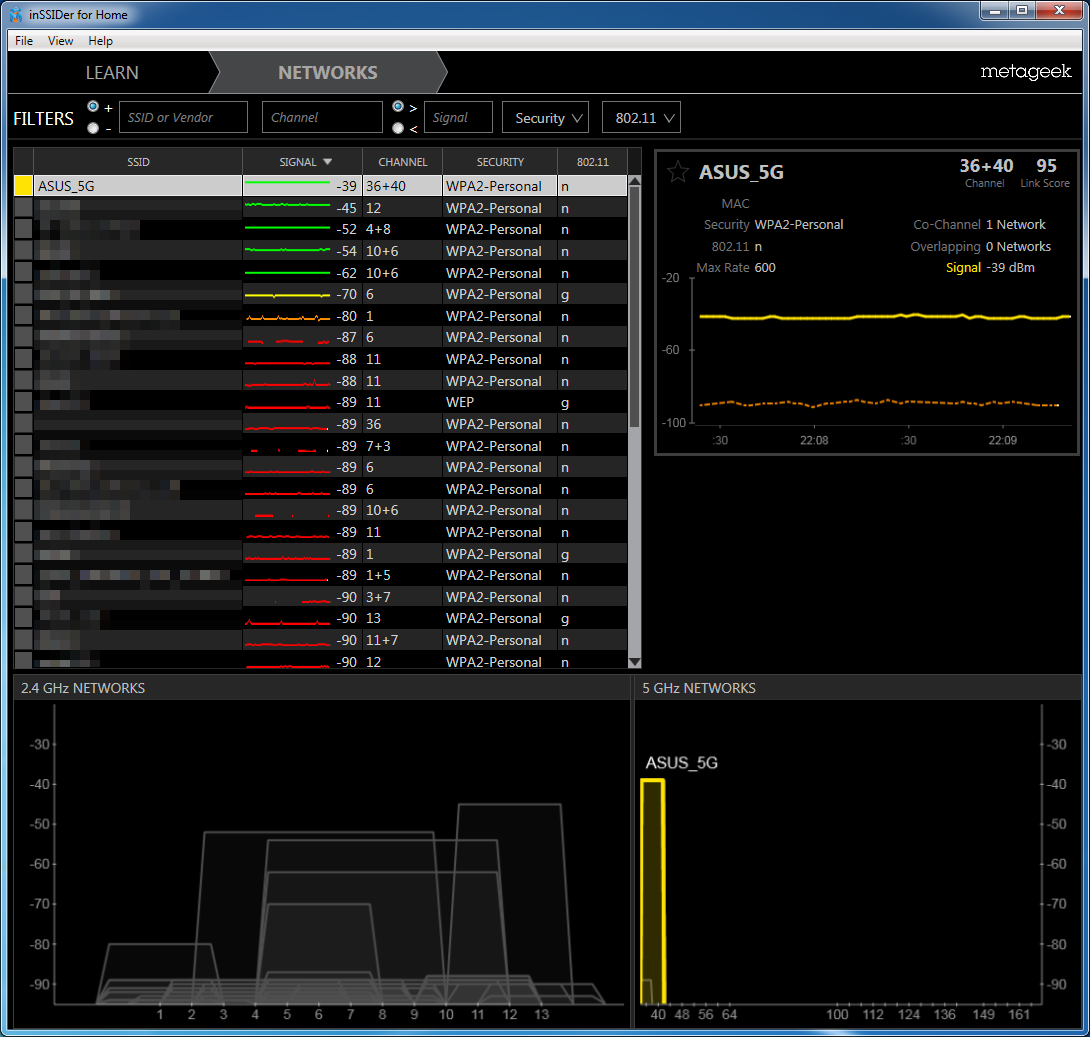The width and height of the screenshot is (1090, 1037).
Task: Click the Max Rate 600 value
Action: (765, 268)
